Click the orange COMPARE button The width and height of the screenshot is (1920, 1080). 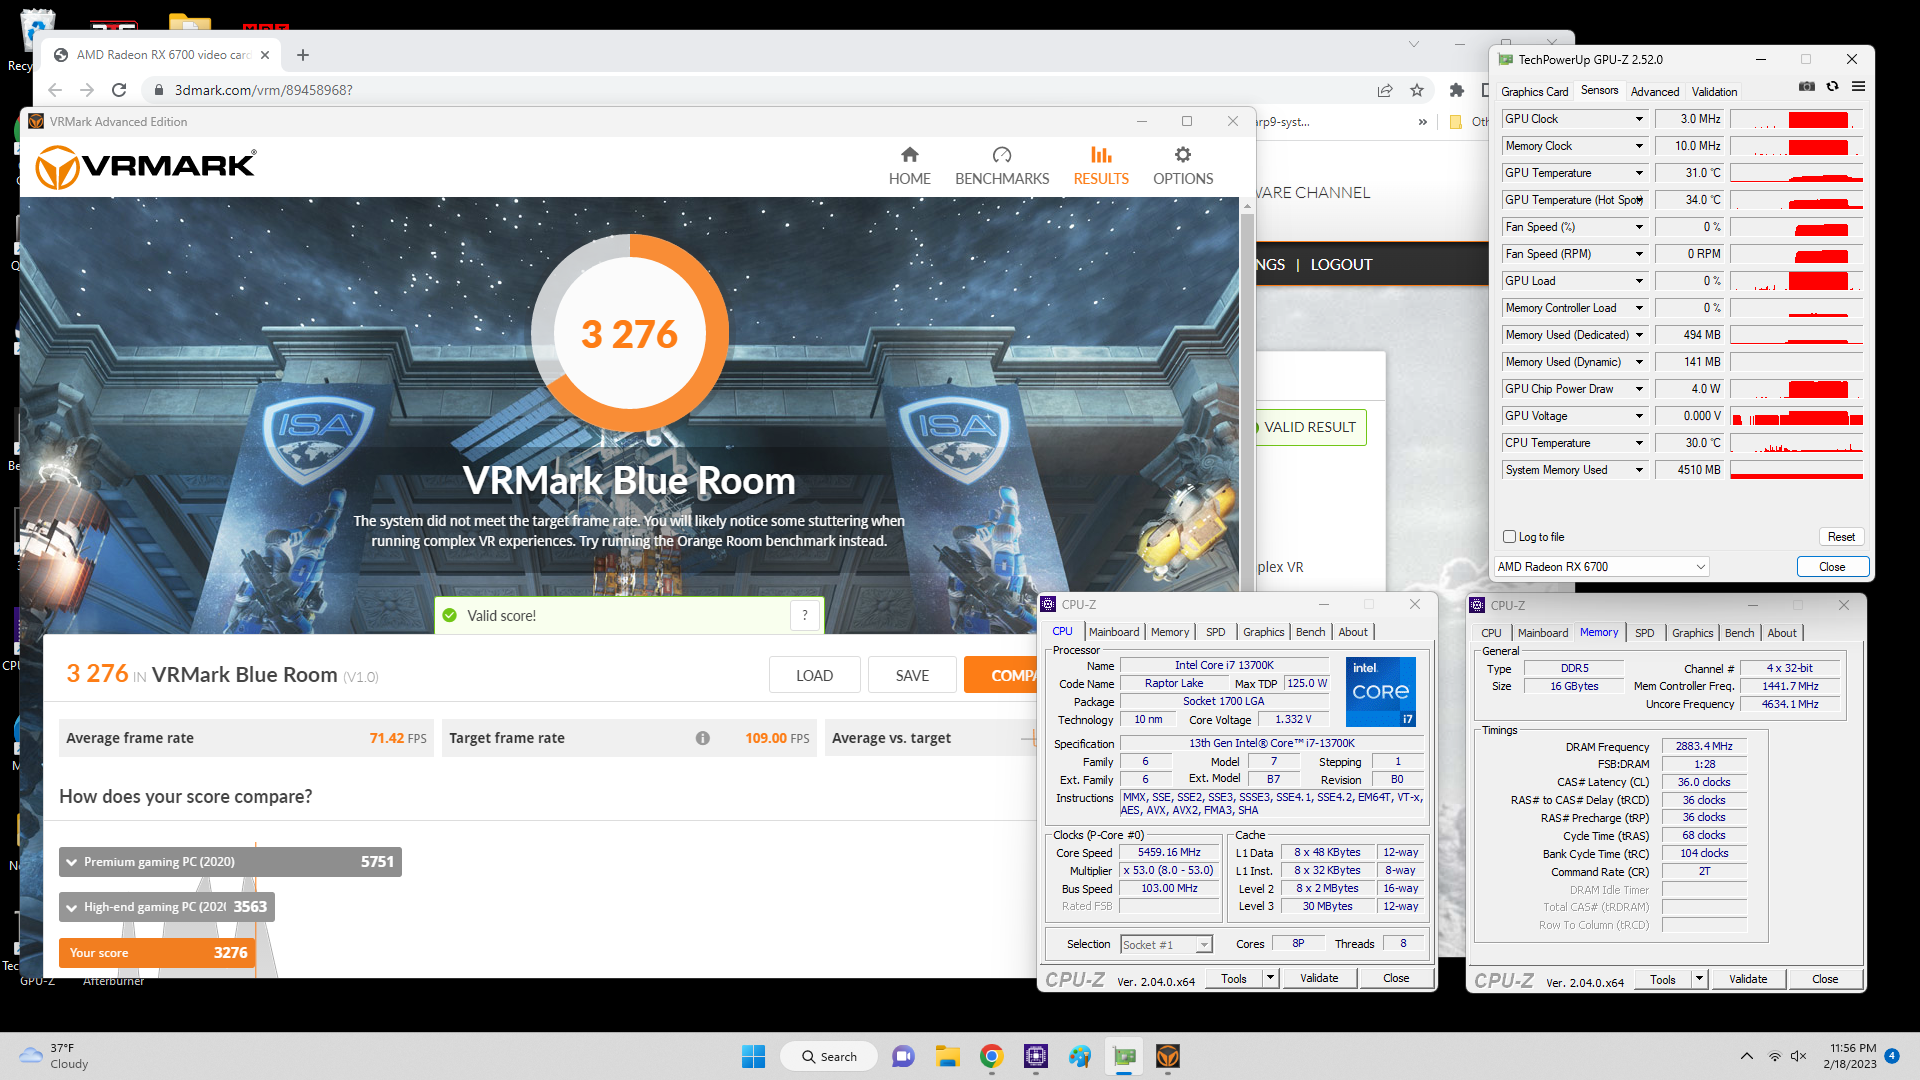[1001, 675]
